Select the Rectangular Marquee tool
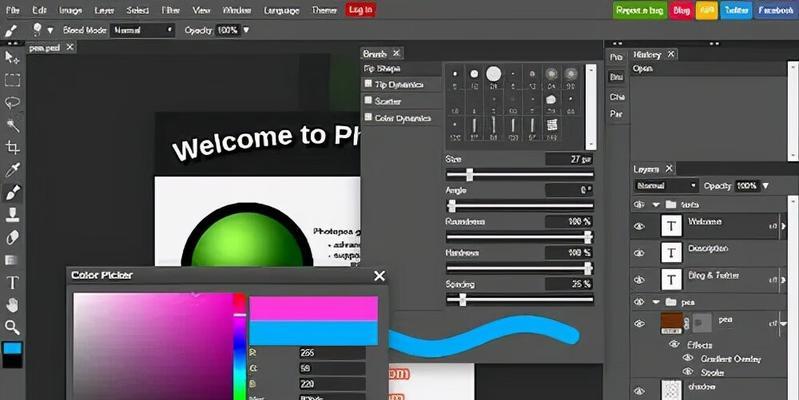The height and width of the screenshot is (400, 799). pos(12,80)
